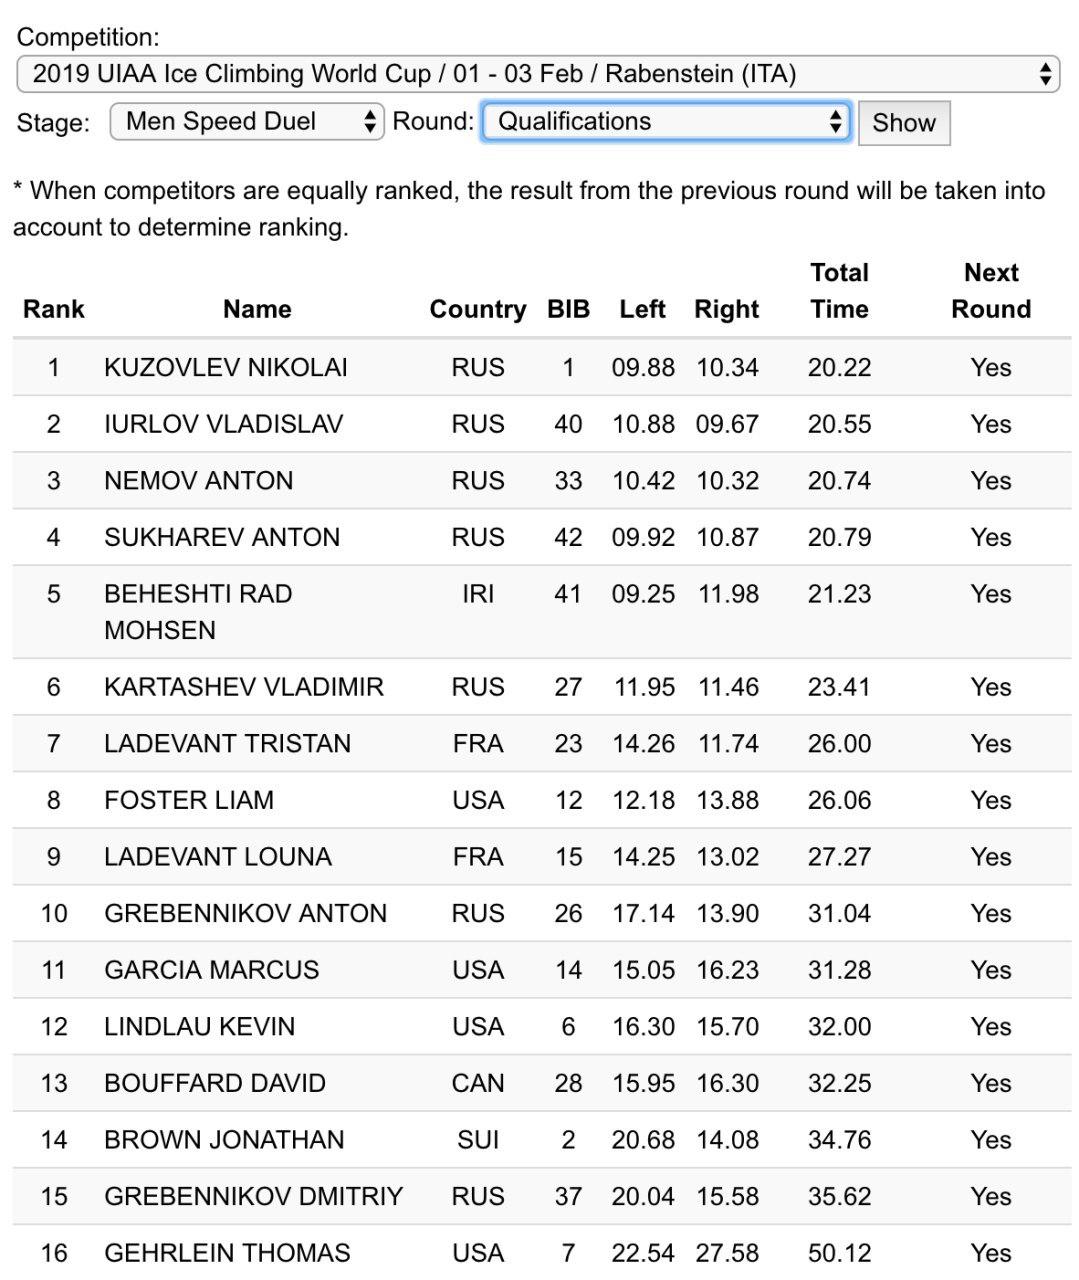
Task: Click the Rank column header
Action: click(54, 309)
